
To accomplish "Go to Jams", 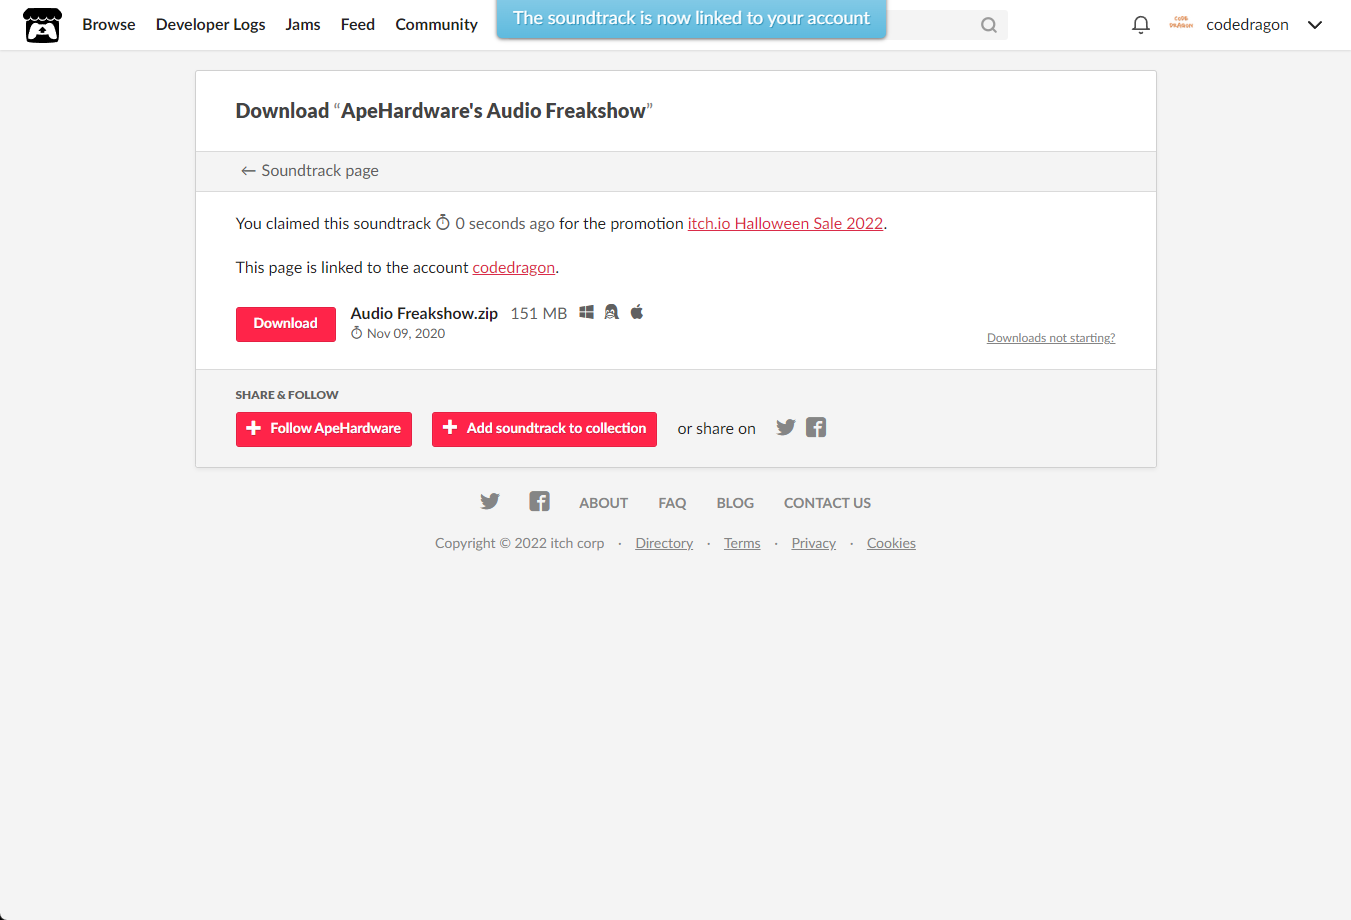I will point(303,25).
